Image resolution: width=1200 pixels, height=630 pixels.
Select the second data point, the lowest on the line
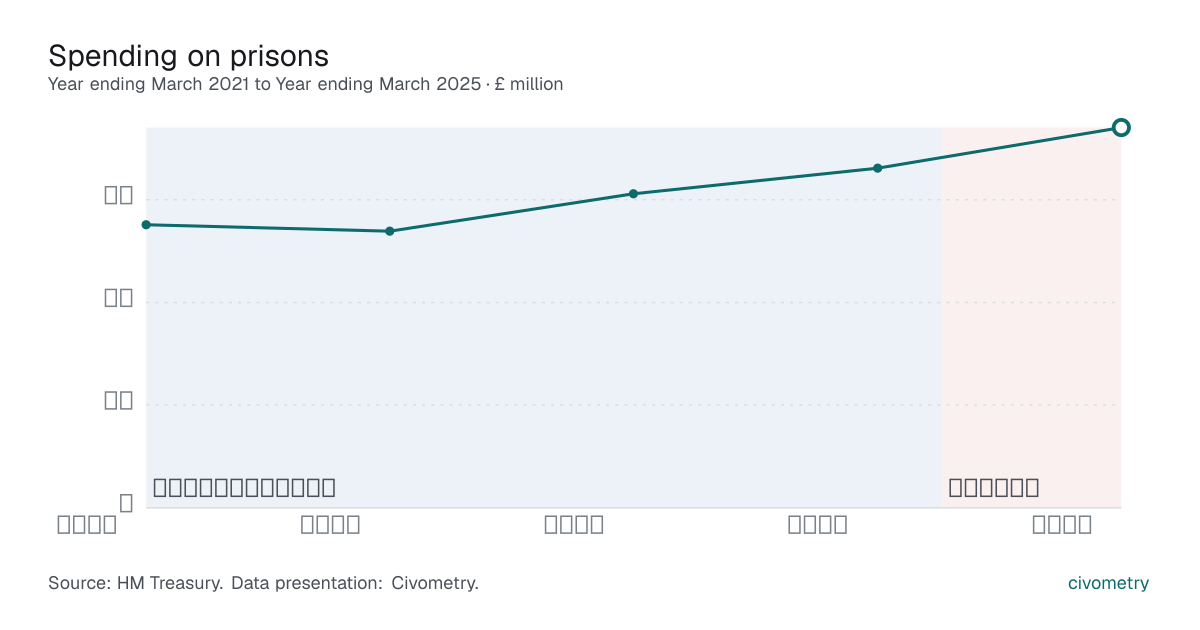coord(390,231)
